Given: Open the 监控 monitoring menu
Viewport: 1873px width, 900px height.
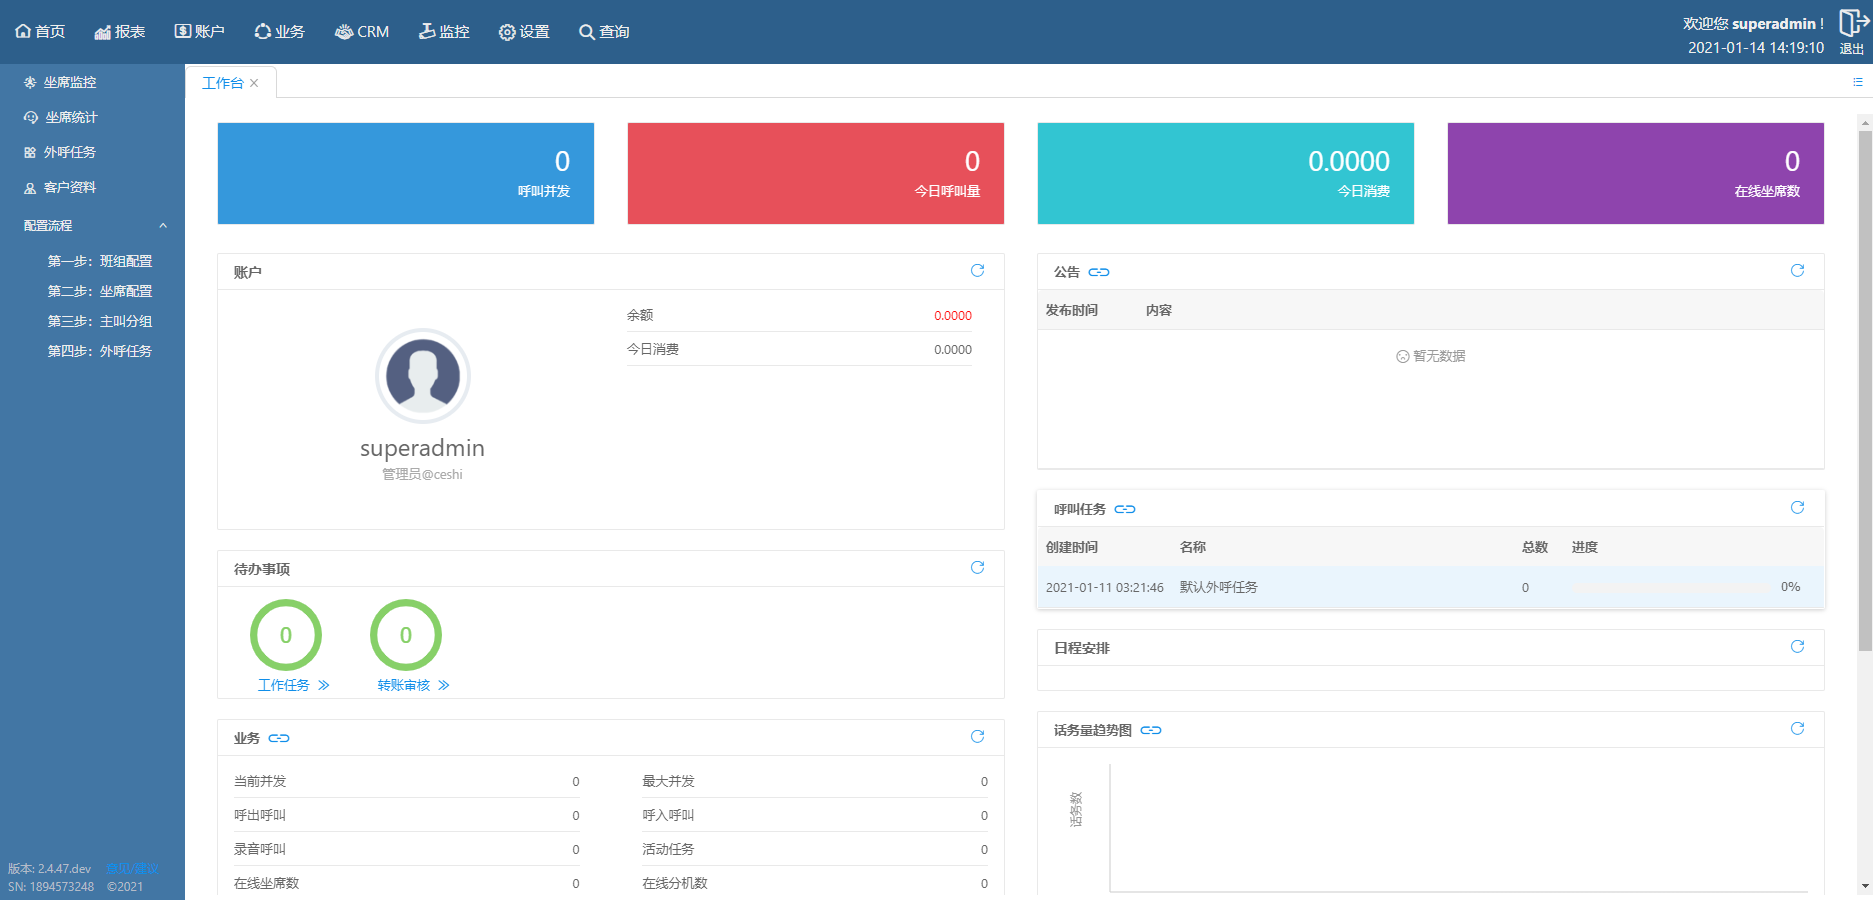Looking at the screenshot, I should click(x=444, y=32).
